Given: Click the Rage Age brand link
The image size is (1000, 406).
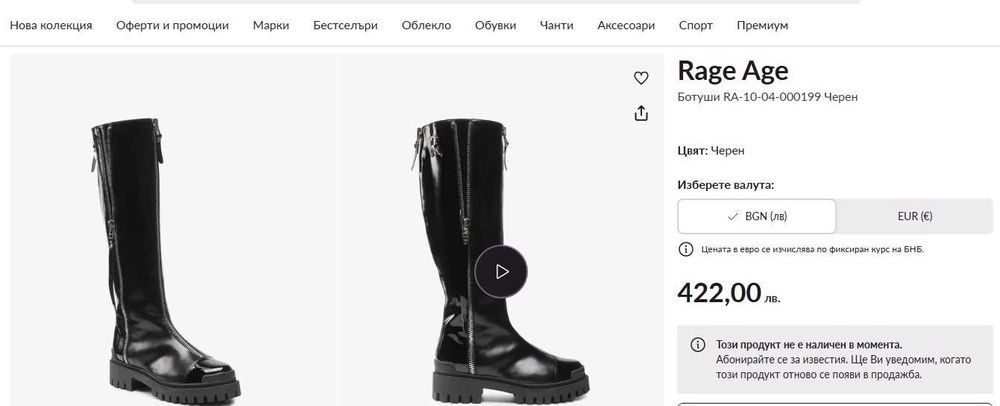Looking at the screenshot, I should (733, 70).
